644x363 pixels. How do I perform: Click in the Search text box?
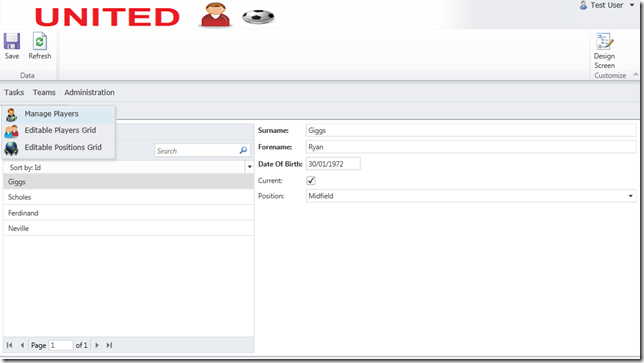pyautogui.click(x=196, y=151)
